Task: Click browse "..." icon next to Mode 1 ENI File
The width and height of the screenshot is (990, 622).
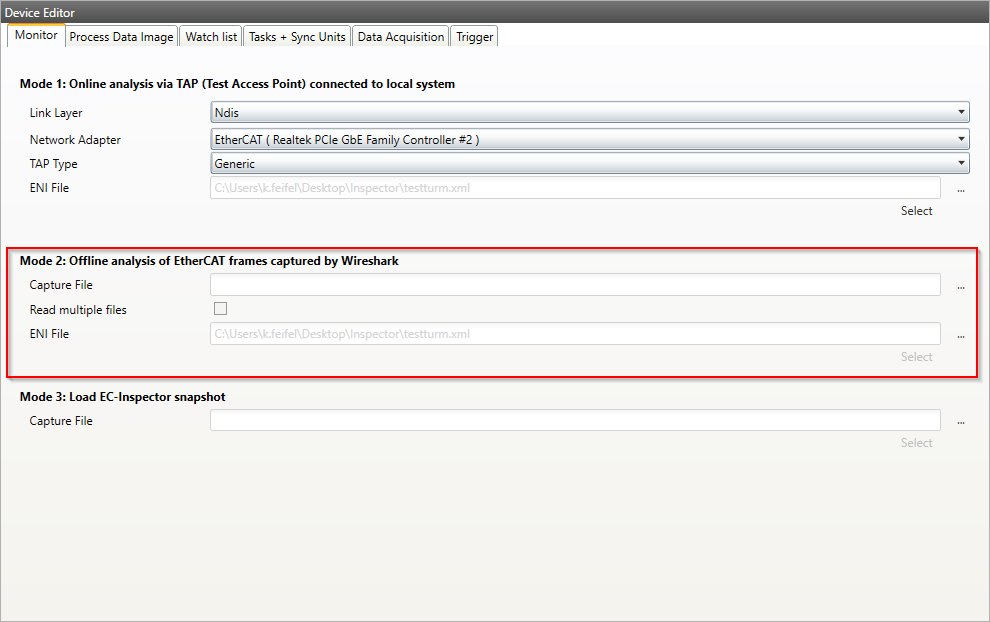Action: (960, 188)
